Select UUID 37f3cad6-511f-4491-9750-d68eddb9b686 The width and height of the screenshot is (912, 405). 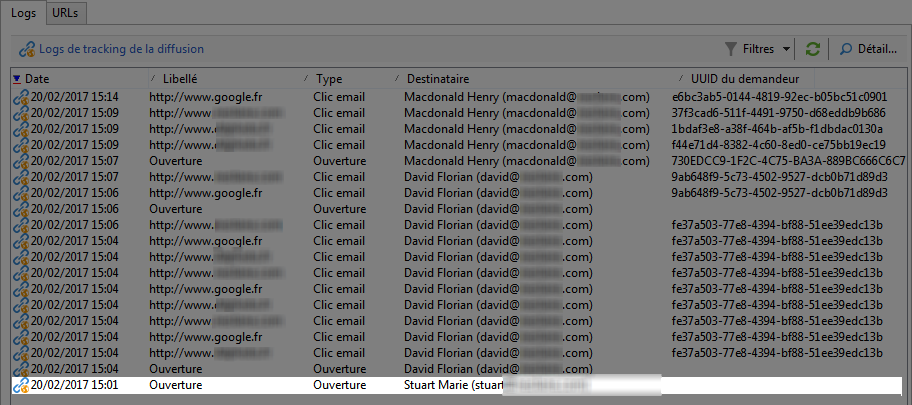pyautogui.click(x=778, y=113)
